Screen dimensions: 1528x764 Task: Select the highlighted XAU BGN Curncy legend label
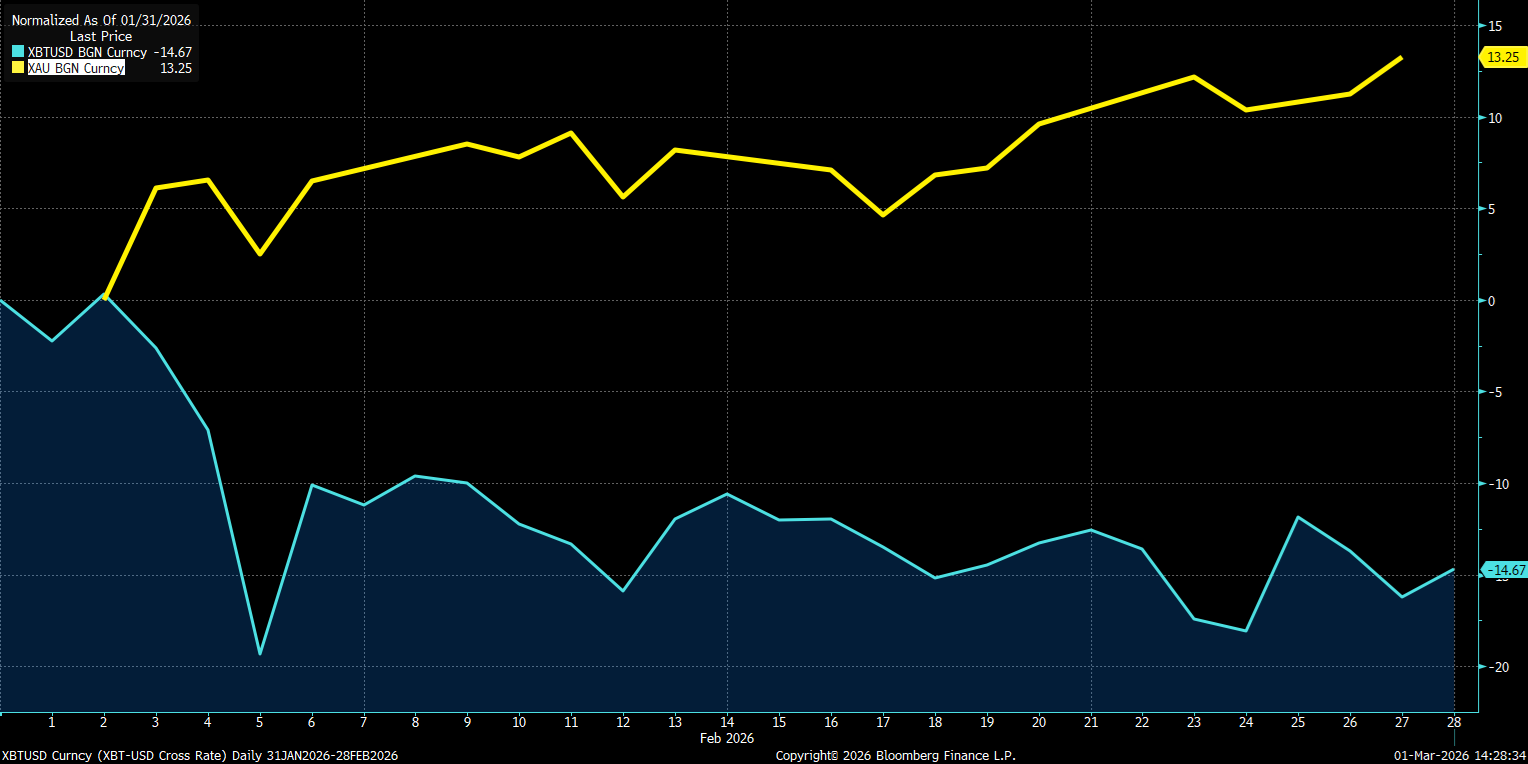76,68
